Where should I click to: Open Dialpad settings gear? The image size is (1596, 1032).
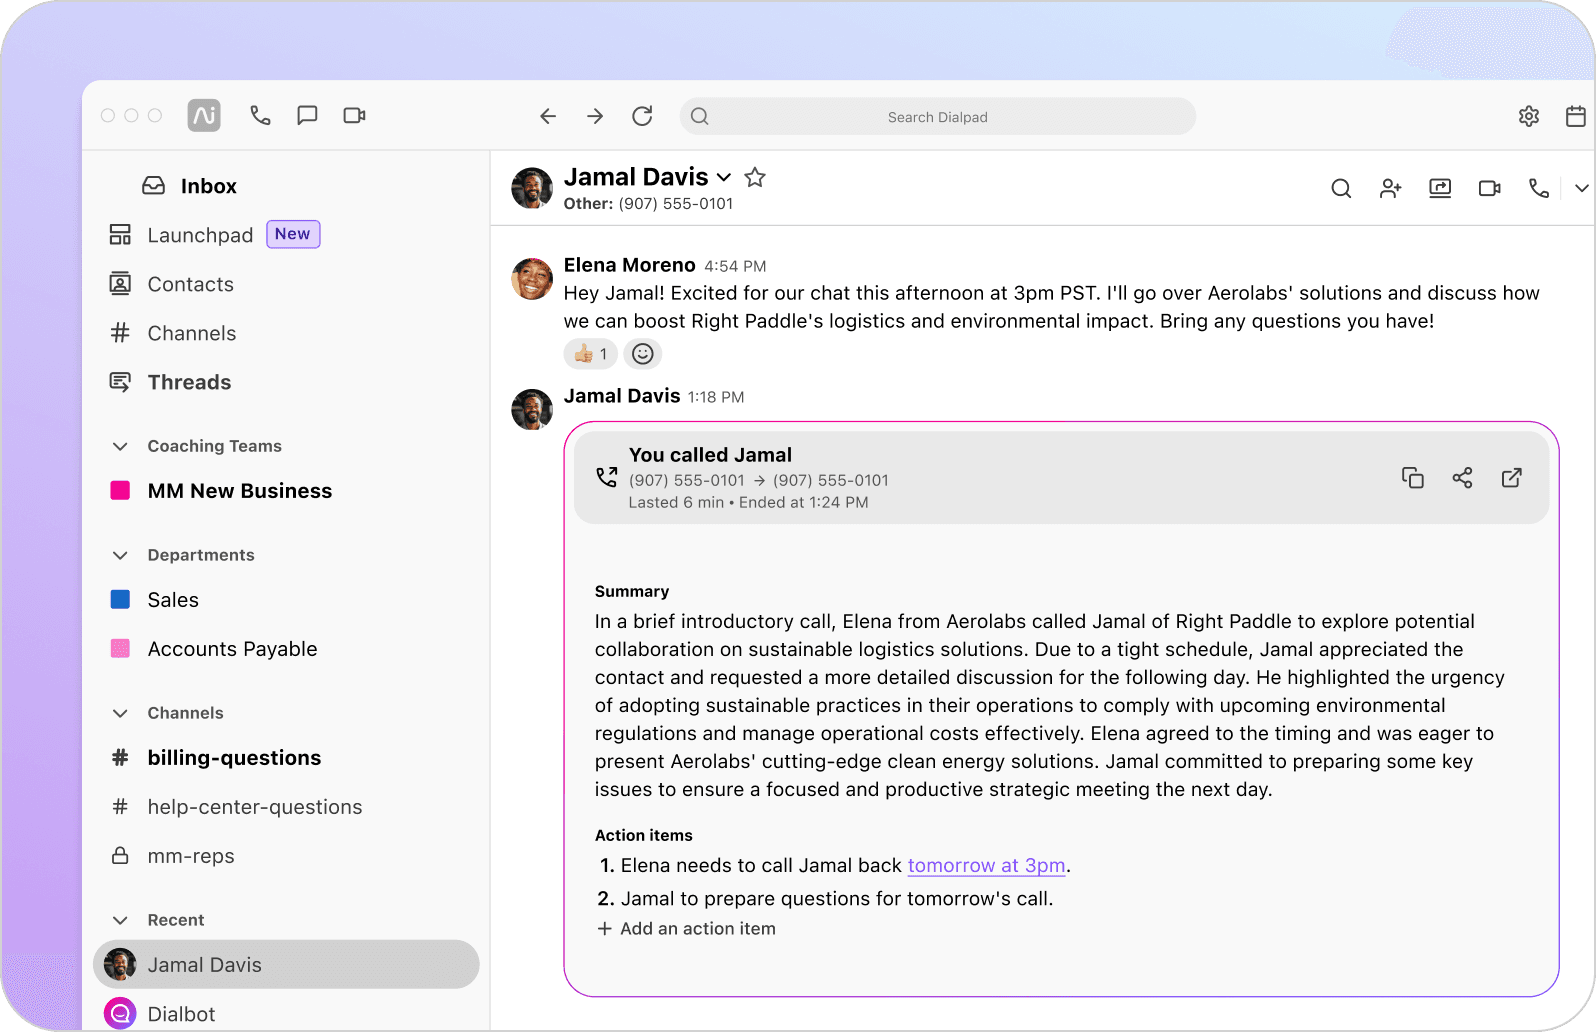click(x=1528, y=117)
